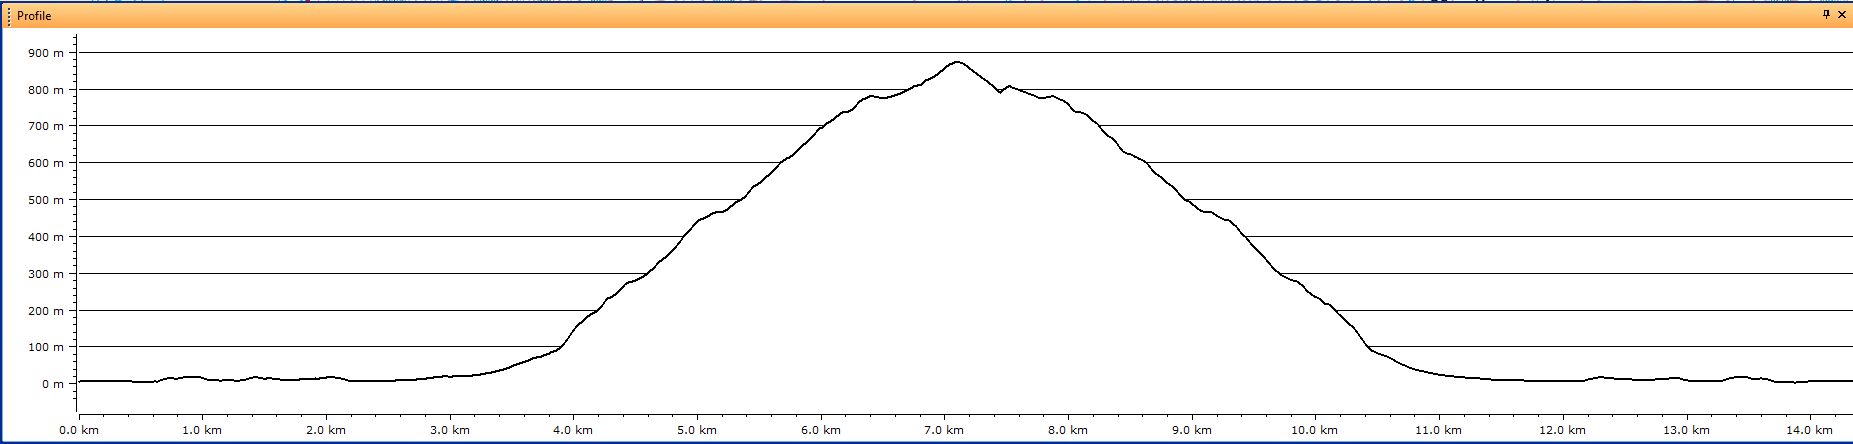This screenshot has height=444, width=1853.
Task: Click the 900 m elevation axis label
Action: pos(46,53)
